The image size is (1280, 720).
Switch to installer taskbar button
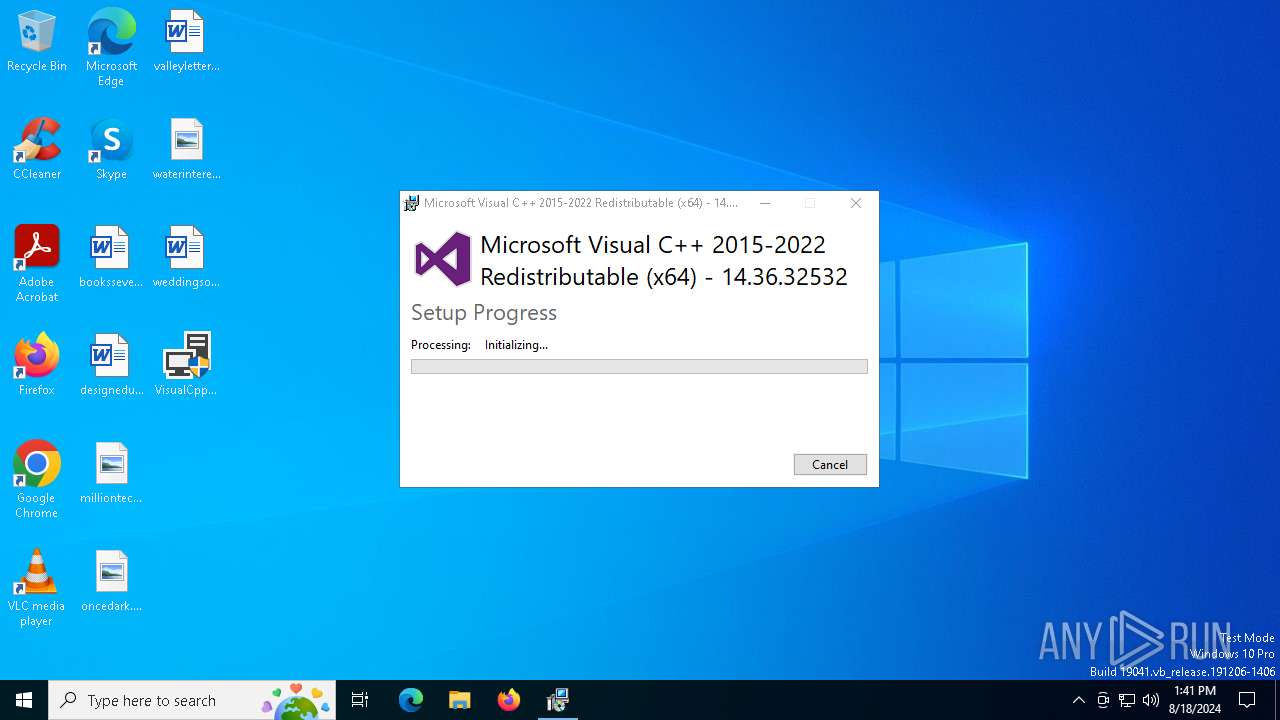click(557, 700)
